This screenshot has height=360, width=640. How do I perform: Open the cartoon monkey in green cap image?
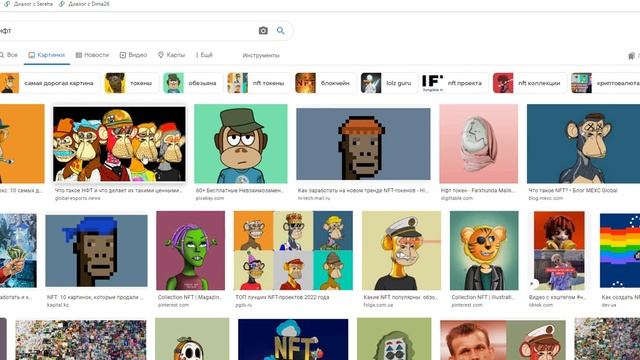(241, 144)
